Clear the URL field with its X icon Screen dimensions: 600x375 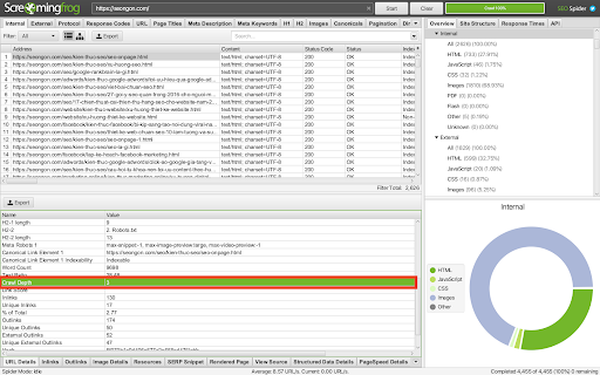(368, 8)
